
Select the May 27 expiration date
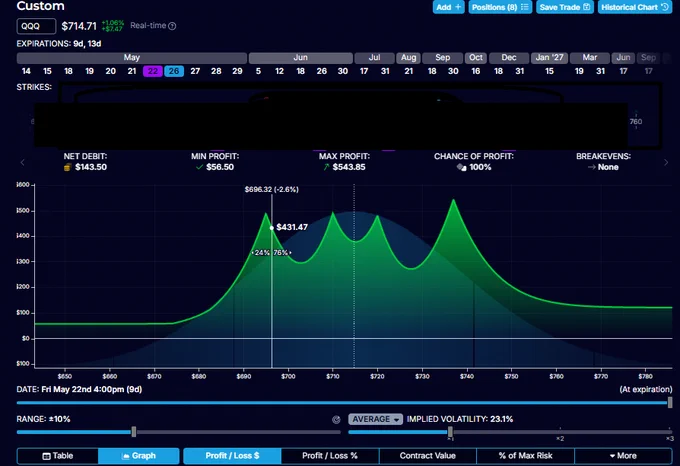pos(195,71)
